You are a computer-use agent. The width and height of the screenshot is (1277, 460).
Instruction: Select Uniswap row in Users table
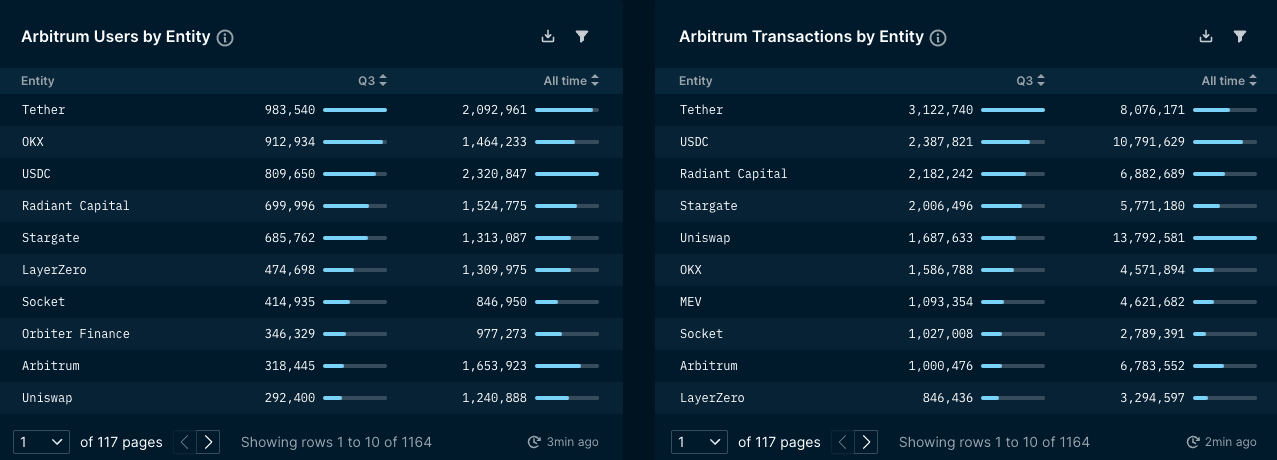point(311,398)
